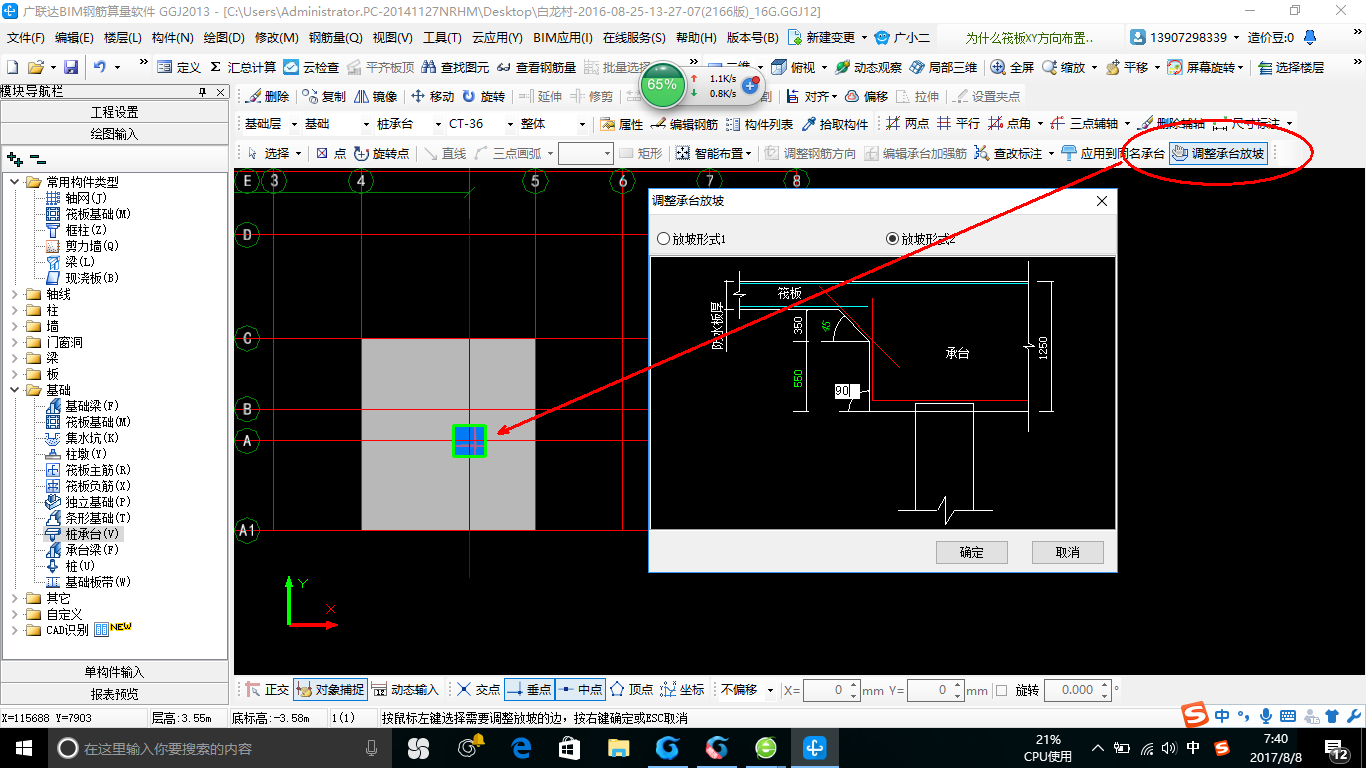
Task: Activate the 偏移 (offset) tool
Action: coord(866,97)
